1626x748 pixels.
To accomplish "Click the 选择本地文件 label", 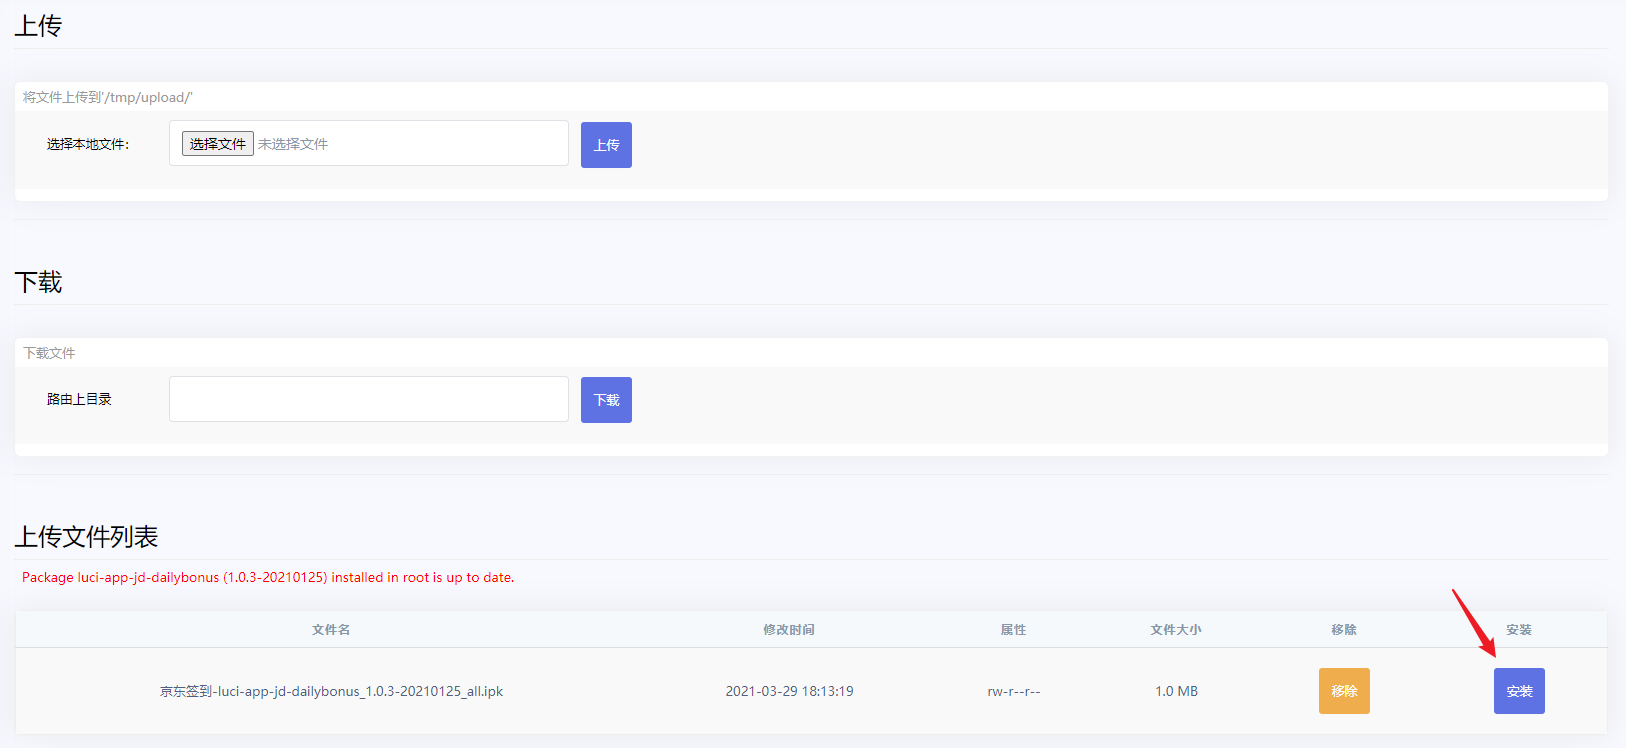I will pos(88,144).
